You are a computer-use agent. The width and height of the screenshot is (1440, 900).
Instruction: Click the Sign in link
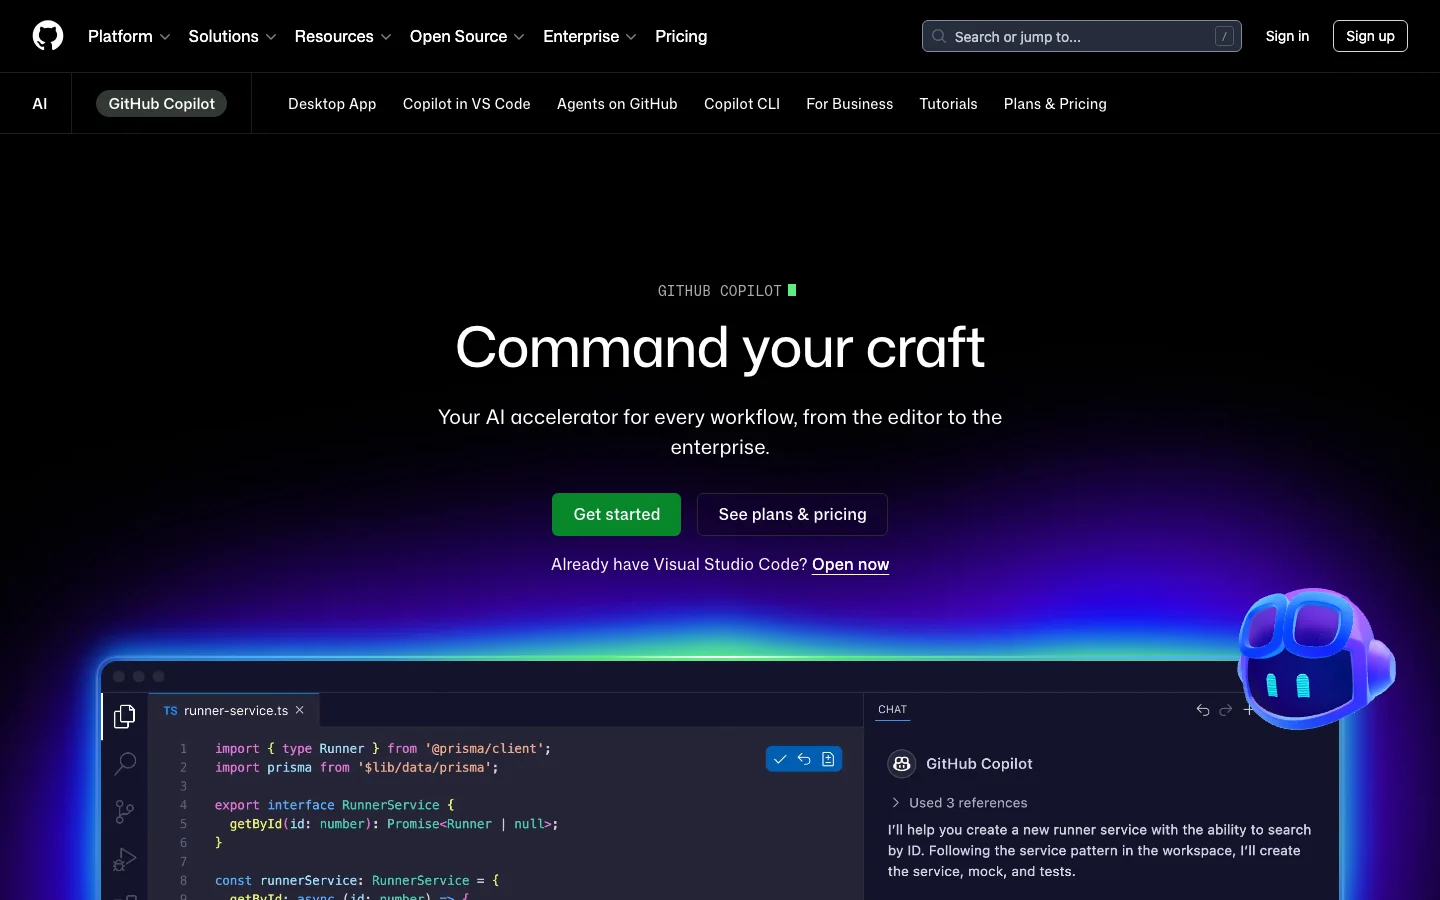(1287, 36)
